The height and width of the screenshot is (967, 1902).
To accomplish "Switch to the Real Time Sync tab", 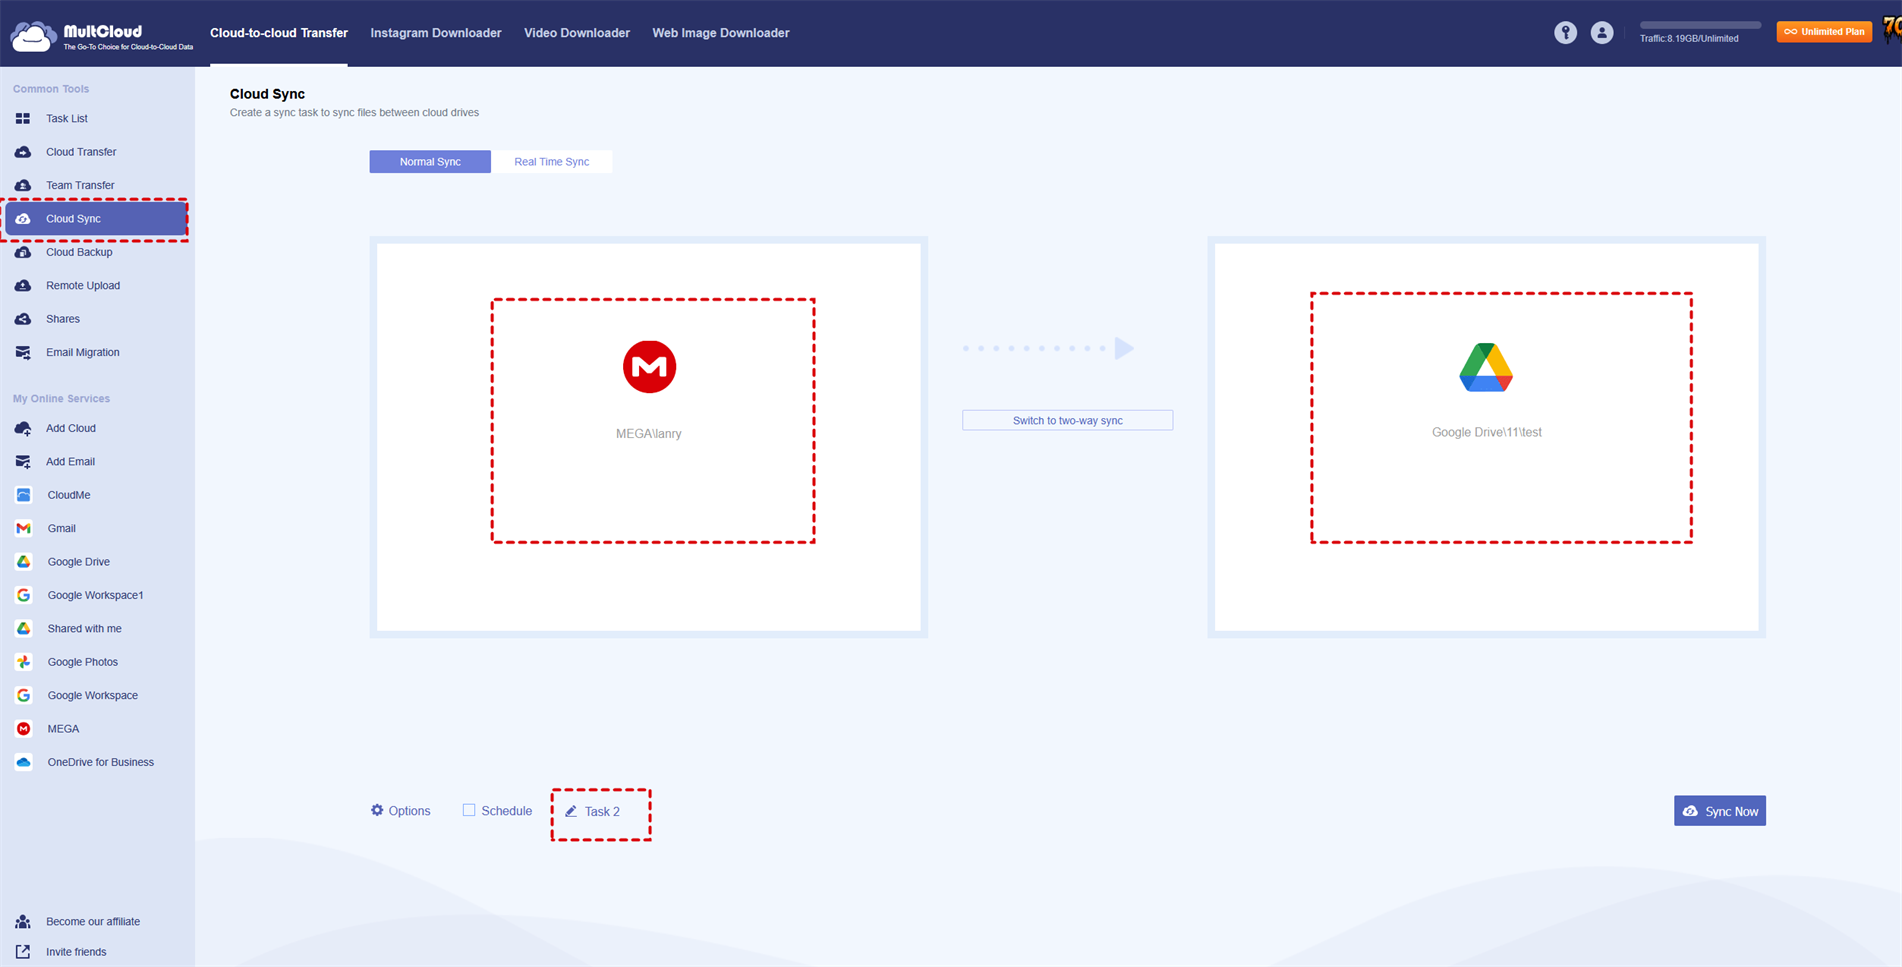I will pyautogui.click(x=552, y=162).
